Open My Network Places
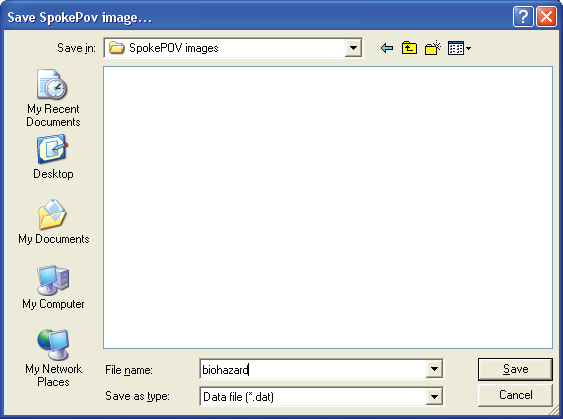This screenshot has width=563, height=419. [x=53, y=358]
